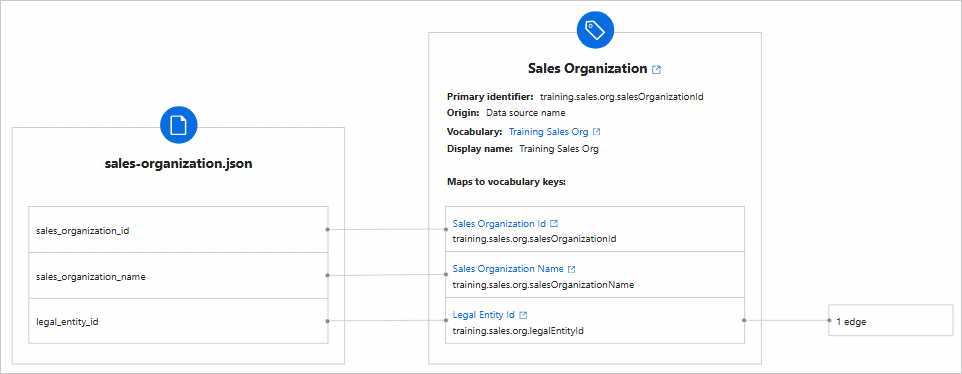Open external link icon beside Sales Organization title
This screenshot has height=374, width=962.
tap(656, 69)
